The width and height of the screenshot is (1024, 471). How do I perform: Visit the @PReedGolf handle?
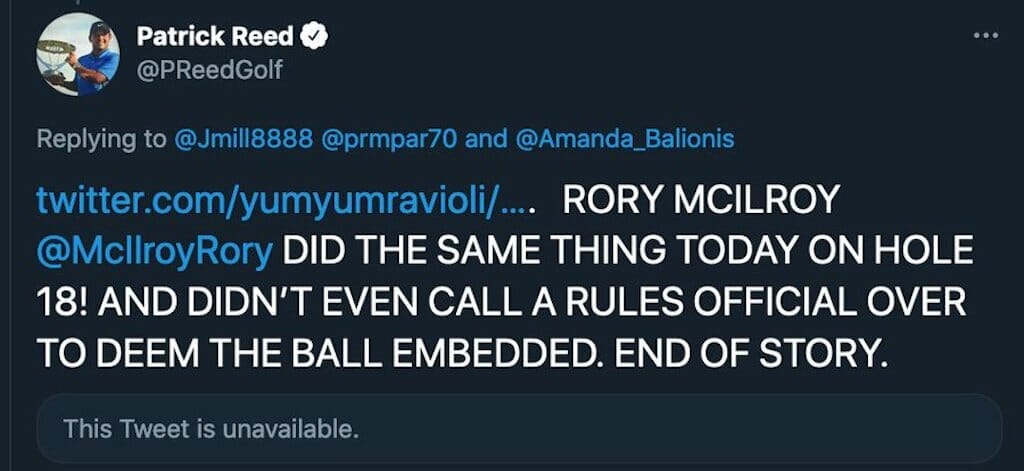coord(209,71)
